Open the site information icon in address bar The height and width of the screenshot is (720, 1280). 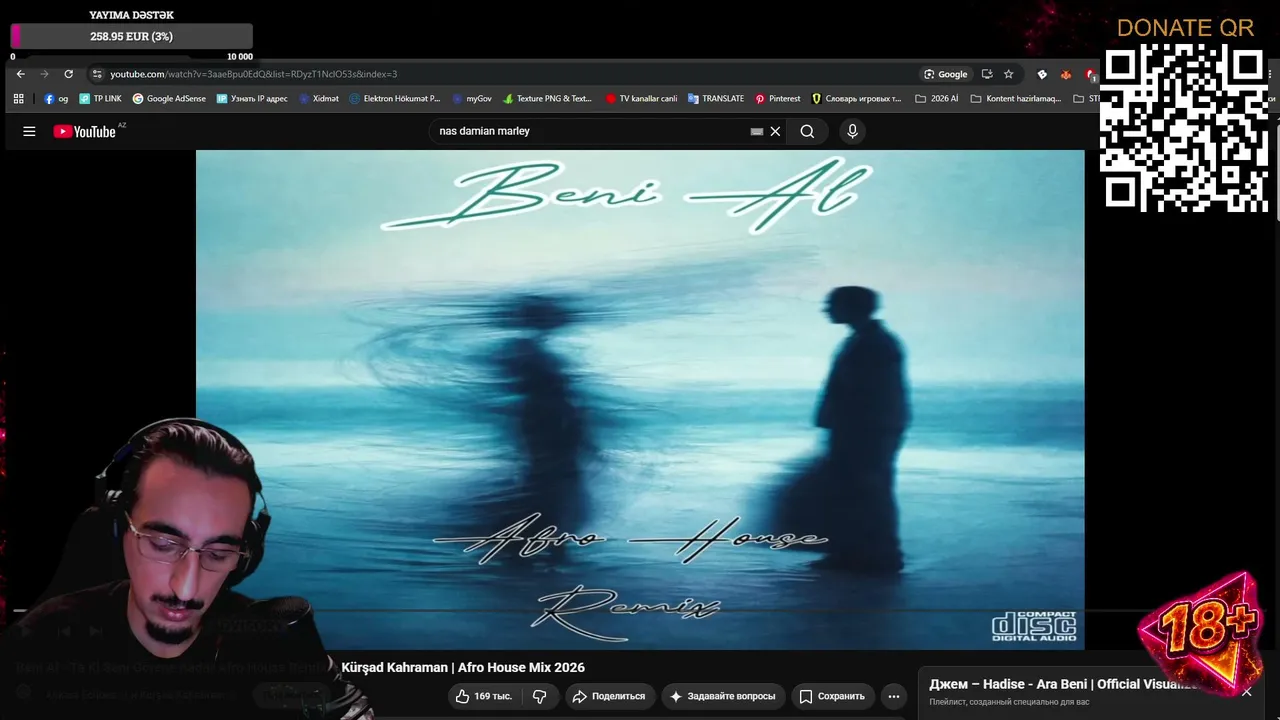[x=96, y=74]
